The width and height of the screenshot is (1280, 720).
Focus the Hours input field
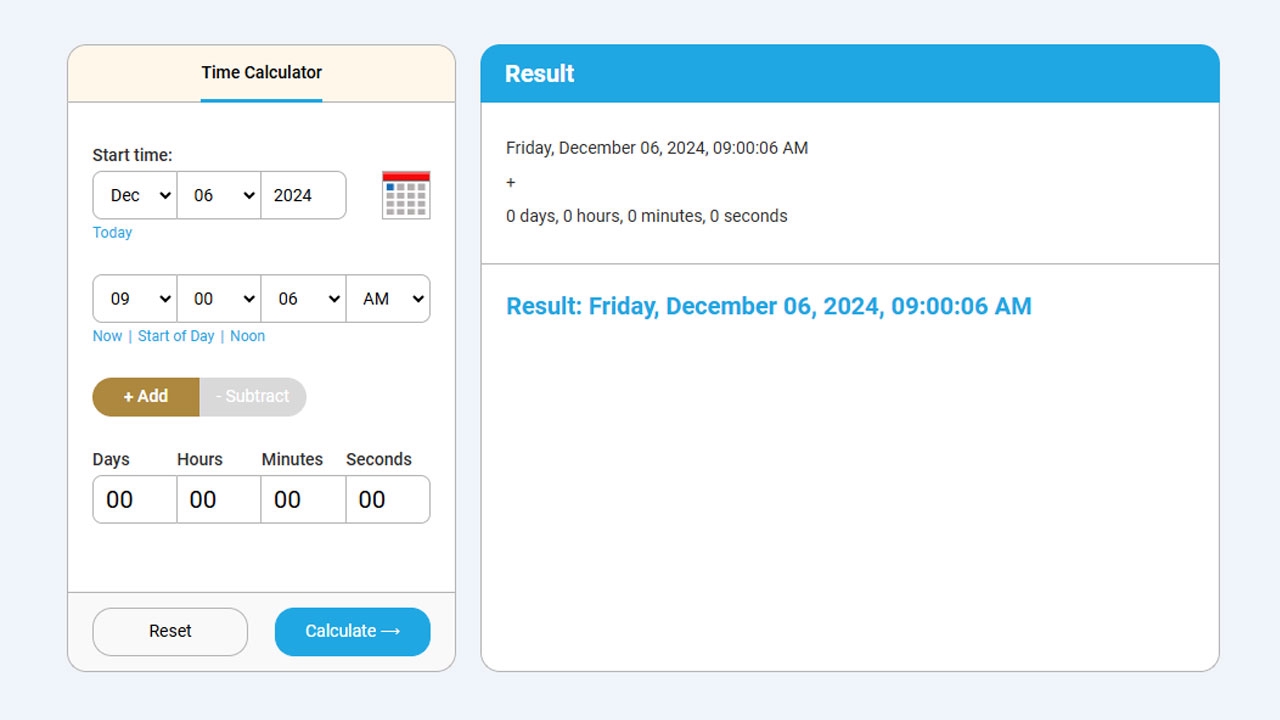coord(219,499)
